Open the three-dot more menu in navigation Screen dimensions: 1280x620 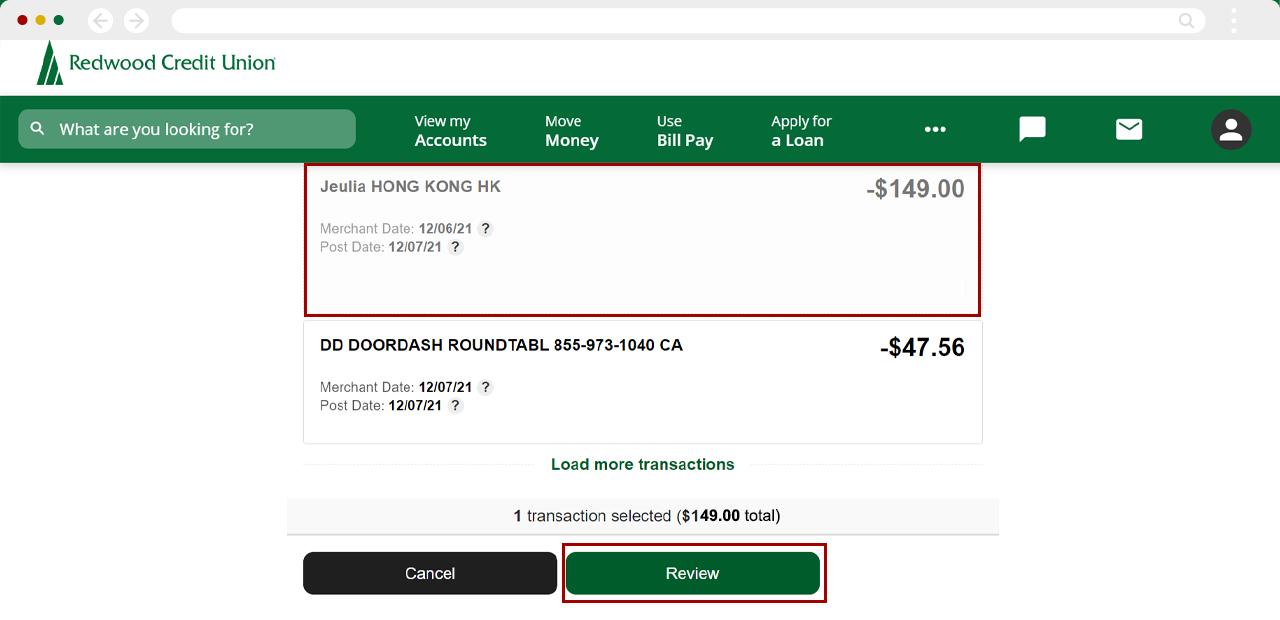[935, 129]
